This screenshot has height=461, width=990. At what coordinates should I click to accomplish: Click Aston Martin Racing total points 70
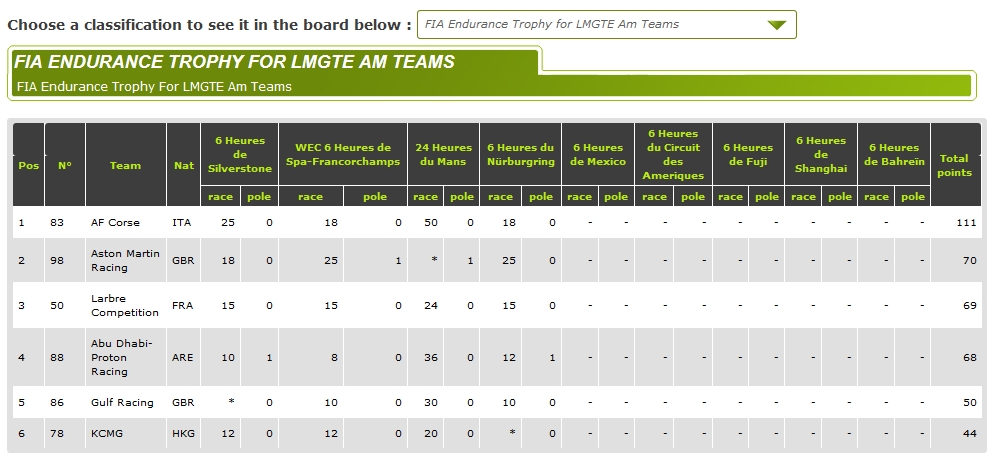tap(969, 260)
